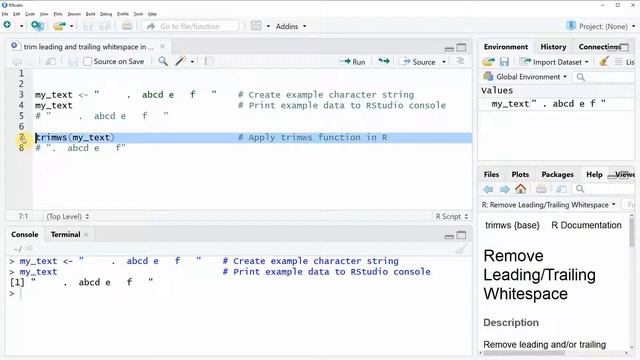Click the Re-run previous code region icon
The width and height of the screenshot is (640, 360).
click(x=384, y=61)
